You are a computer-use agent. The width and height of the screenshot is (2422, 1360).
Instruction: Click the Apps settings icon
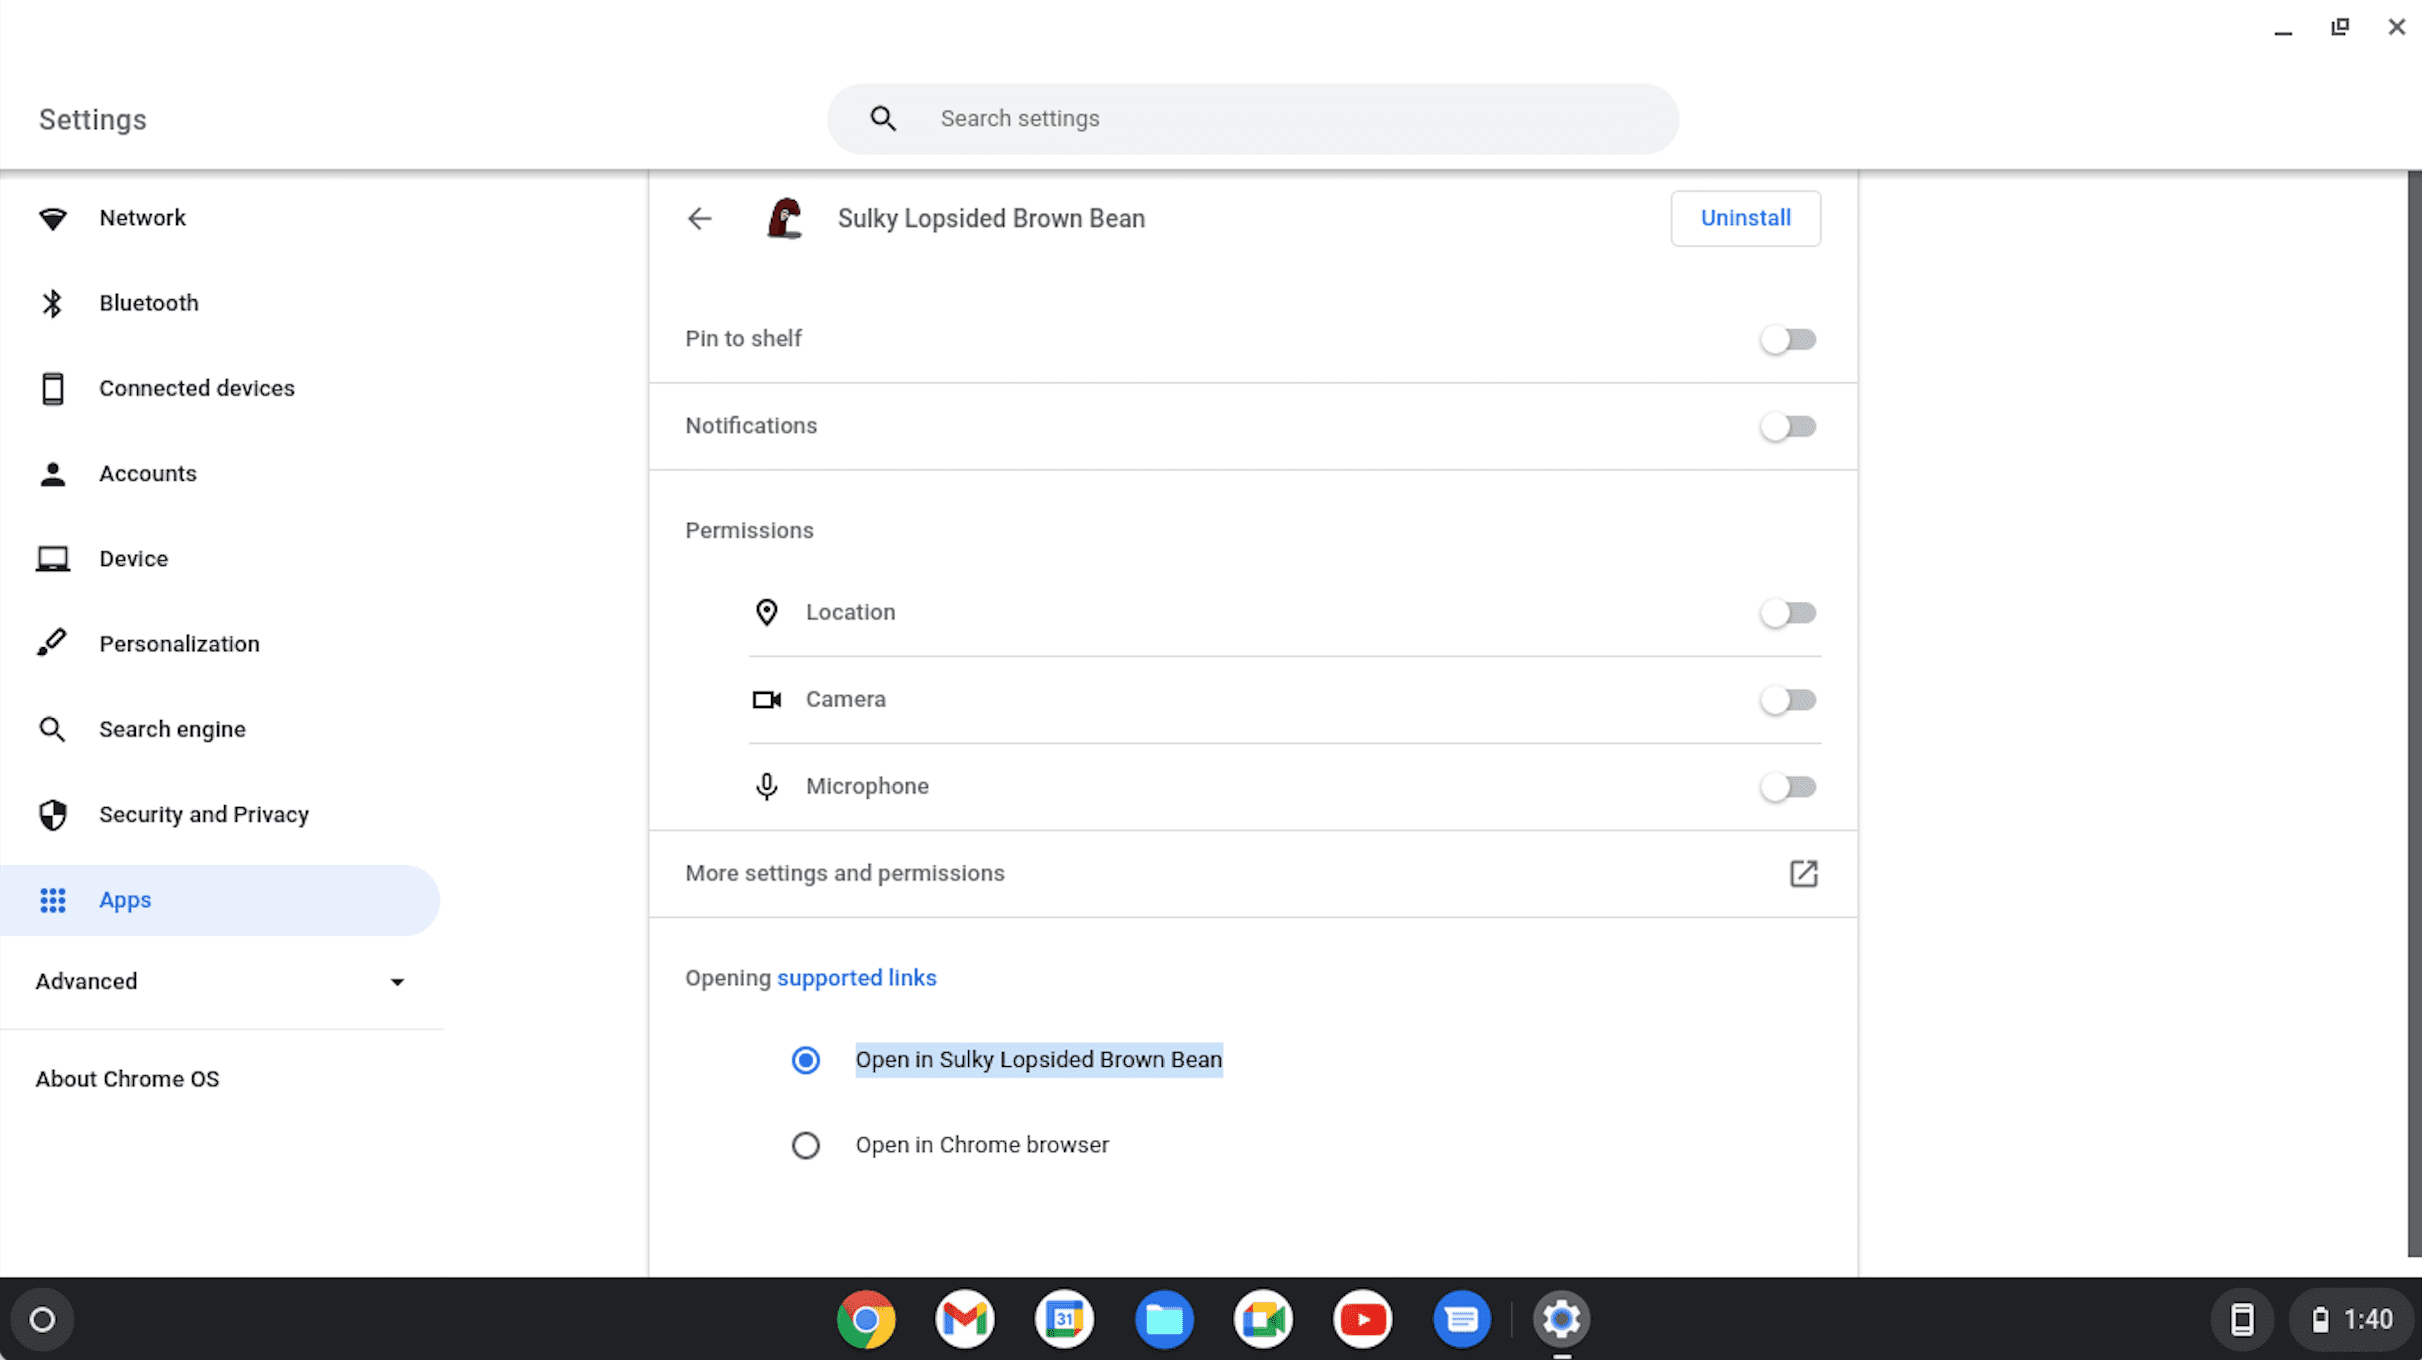pos(53,899)
